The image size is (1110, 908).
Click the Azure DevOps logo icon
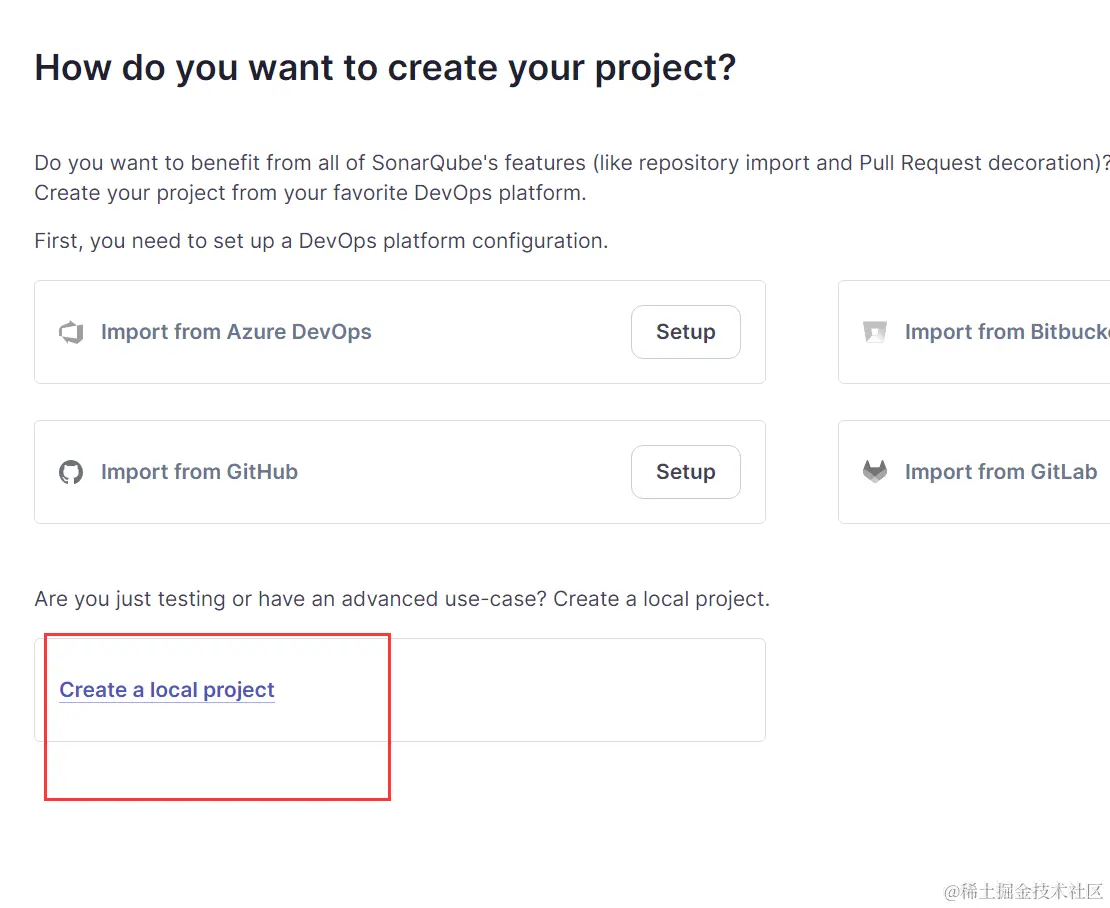coord(70,333)
